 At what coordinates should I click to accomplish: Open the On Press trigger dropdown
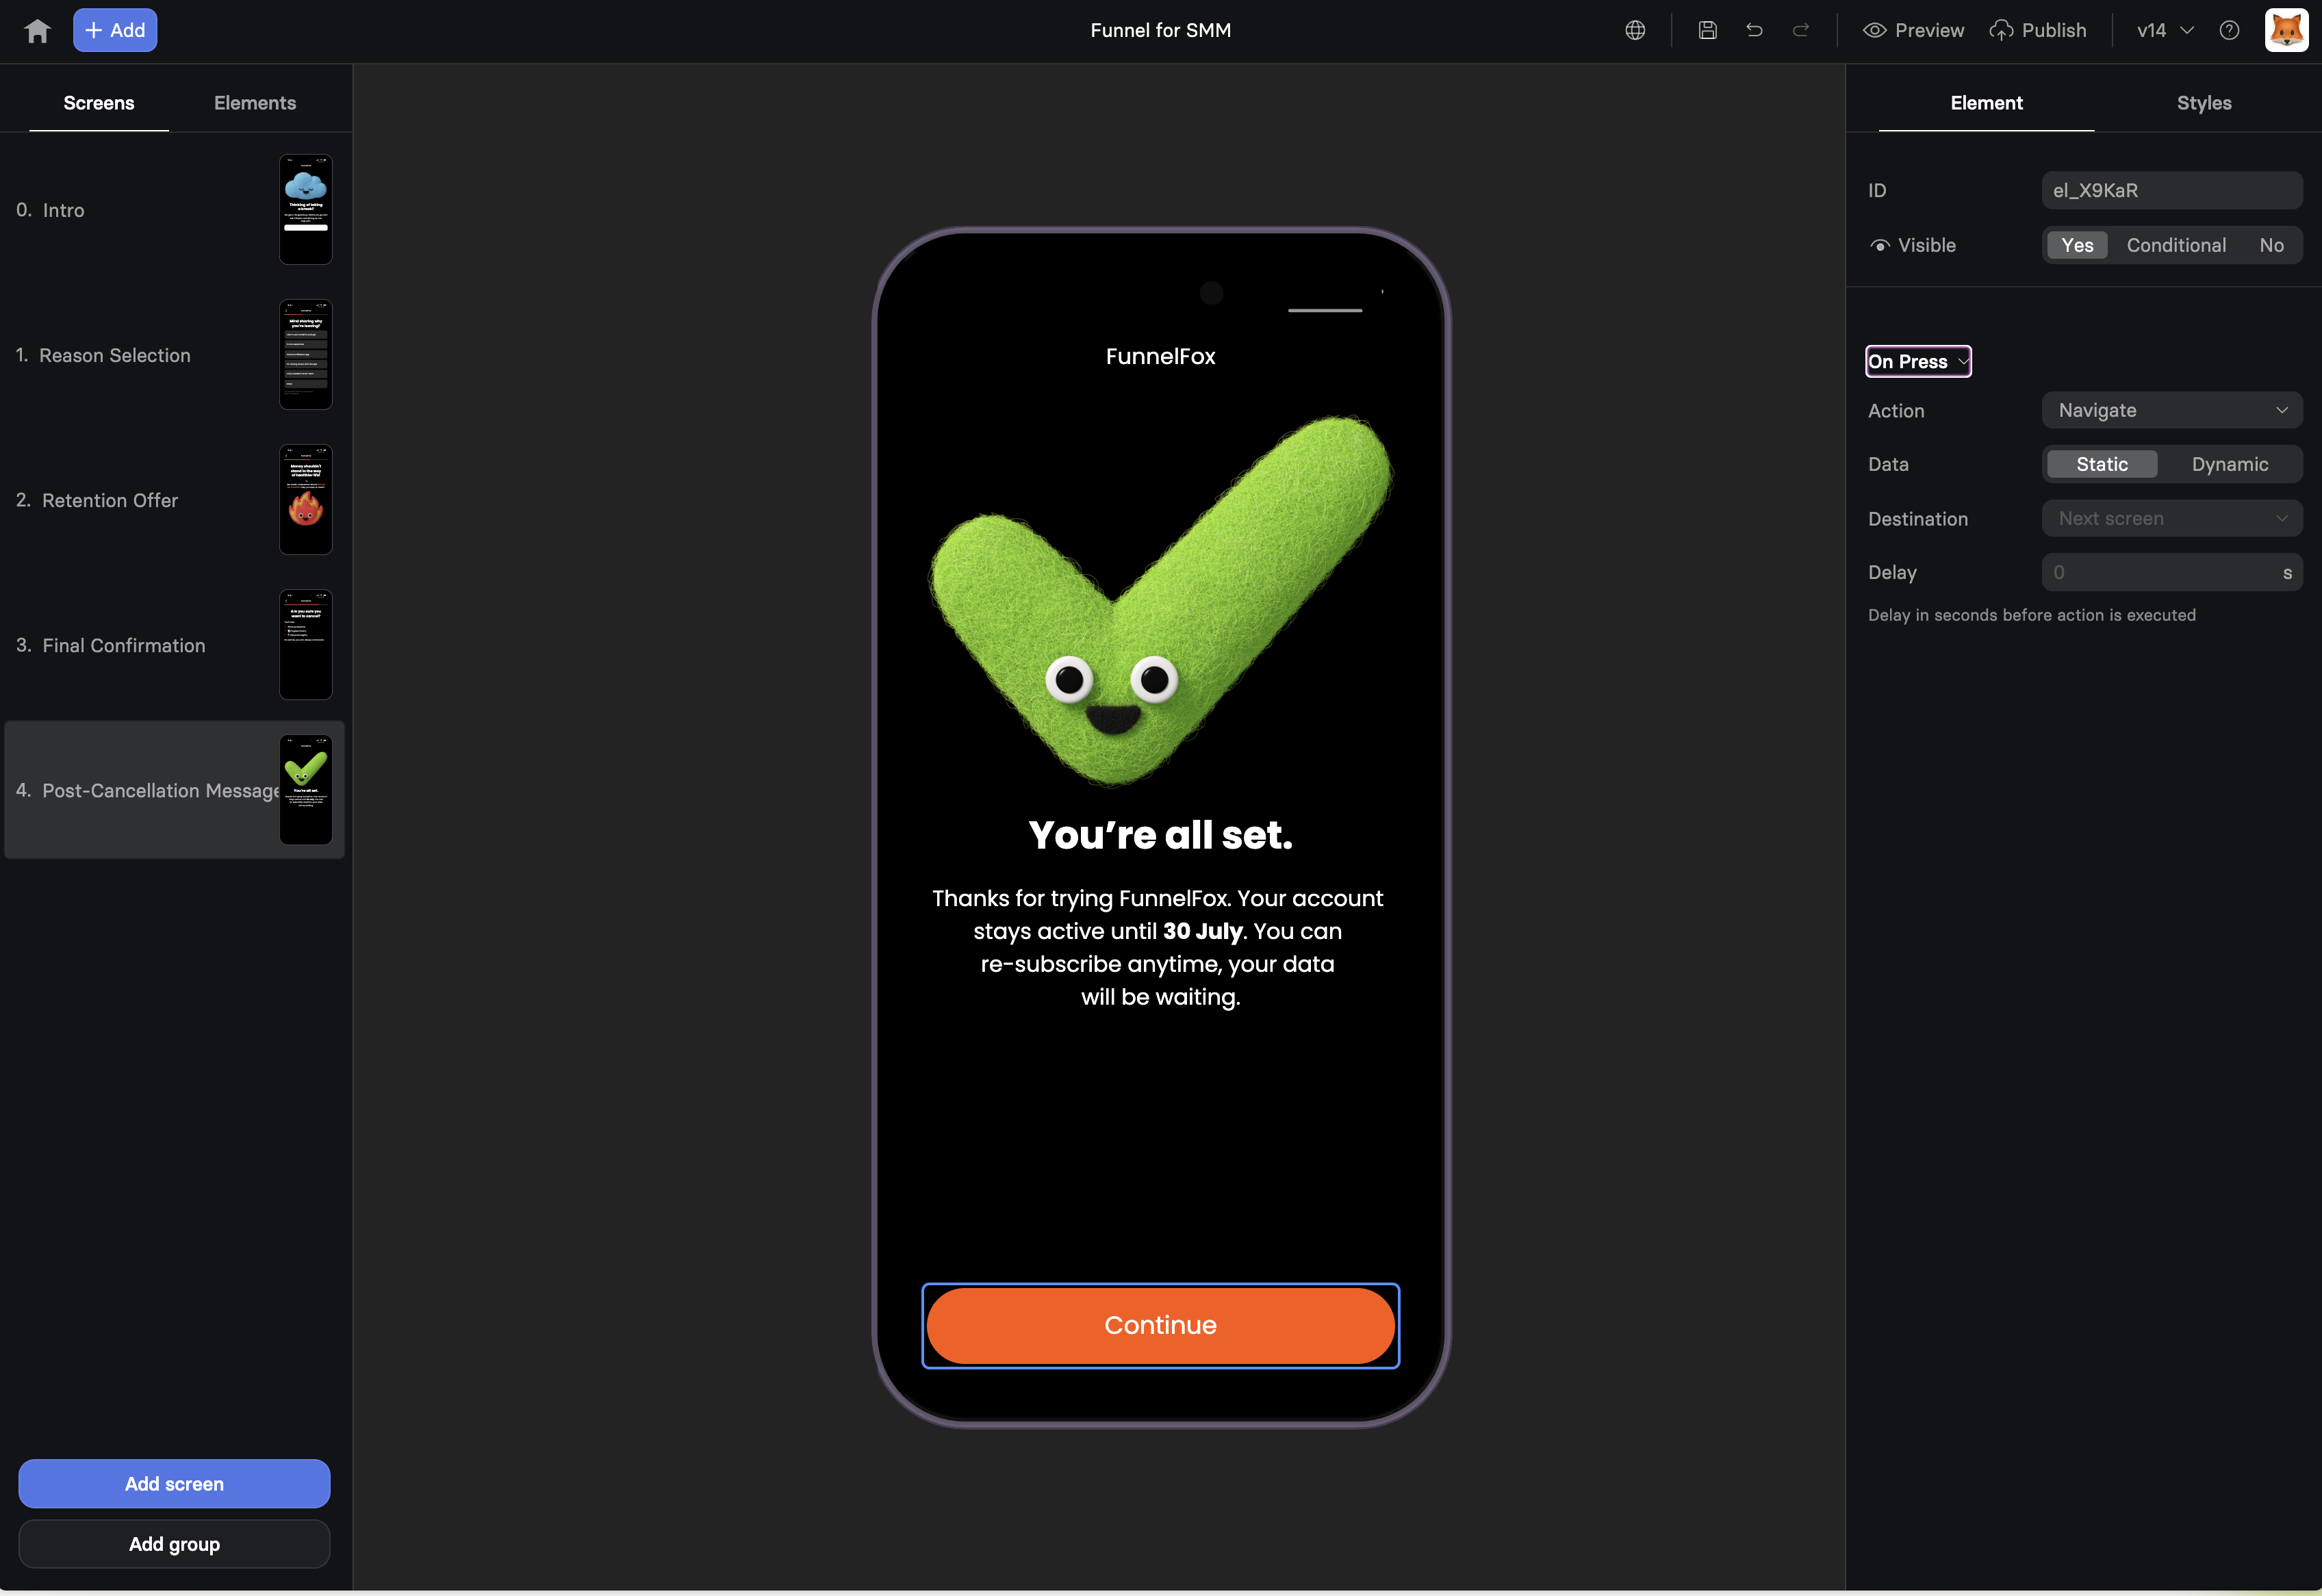coord(1918,361)
